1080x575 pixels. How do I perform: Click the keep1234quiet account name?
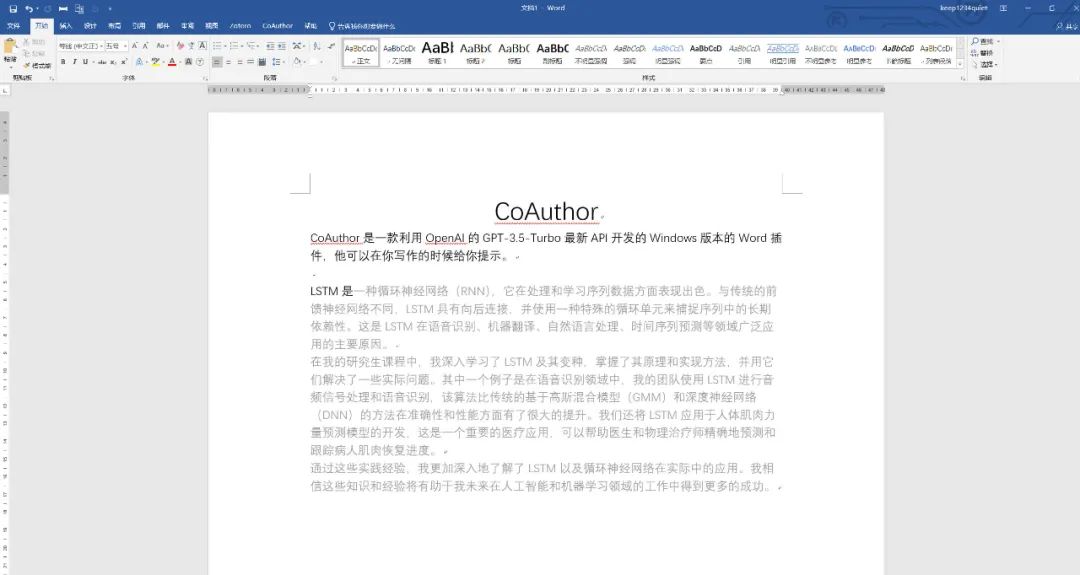pyautogui.click(x=963, y=8)
